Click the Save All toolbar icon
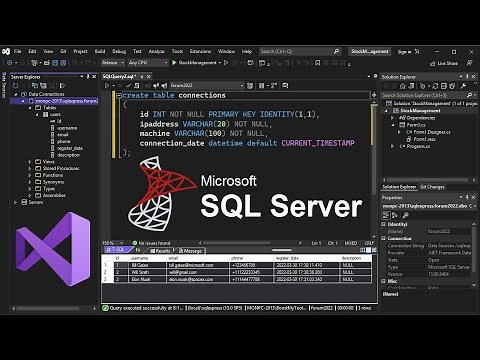Screen dimensions: 480x360 coord(63,63)
